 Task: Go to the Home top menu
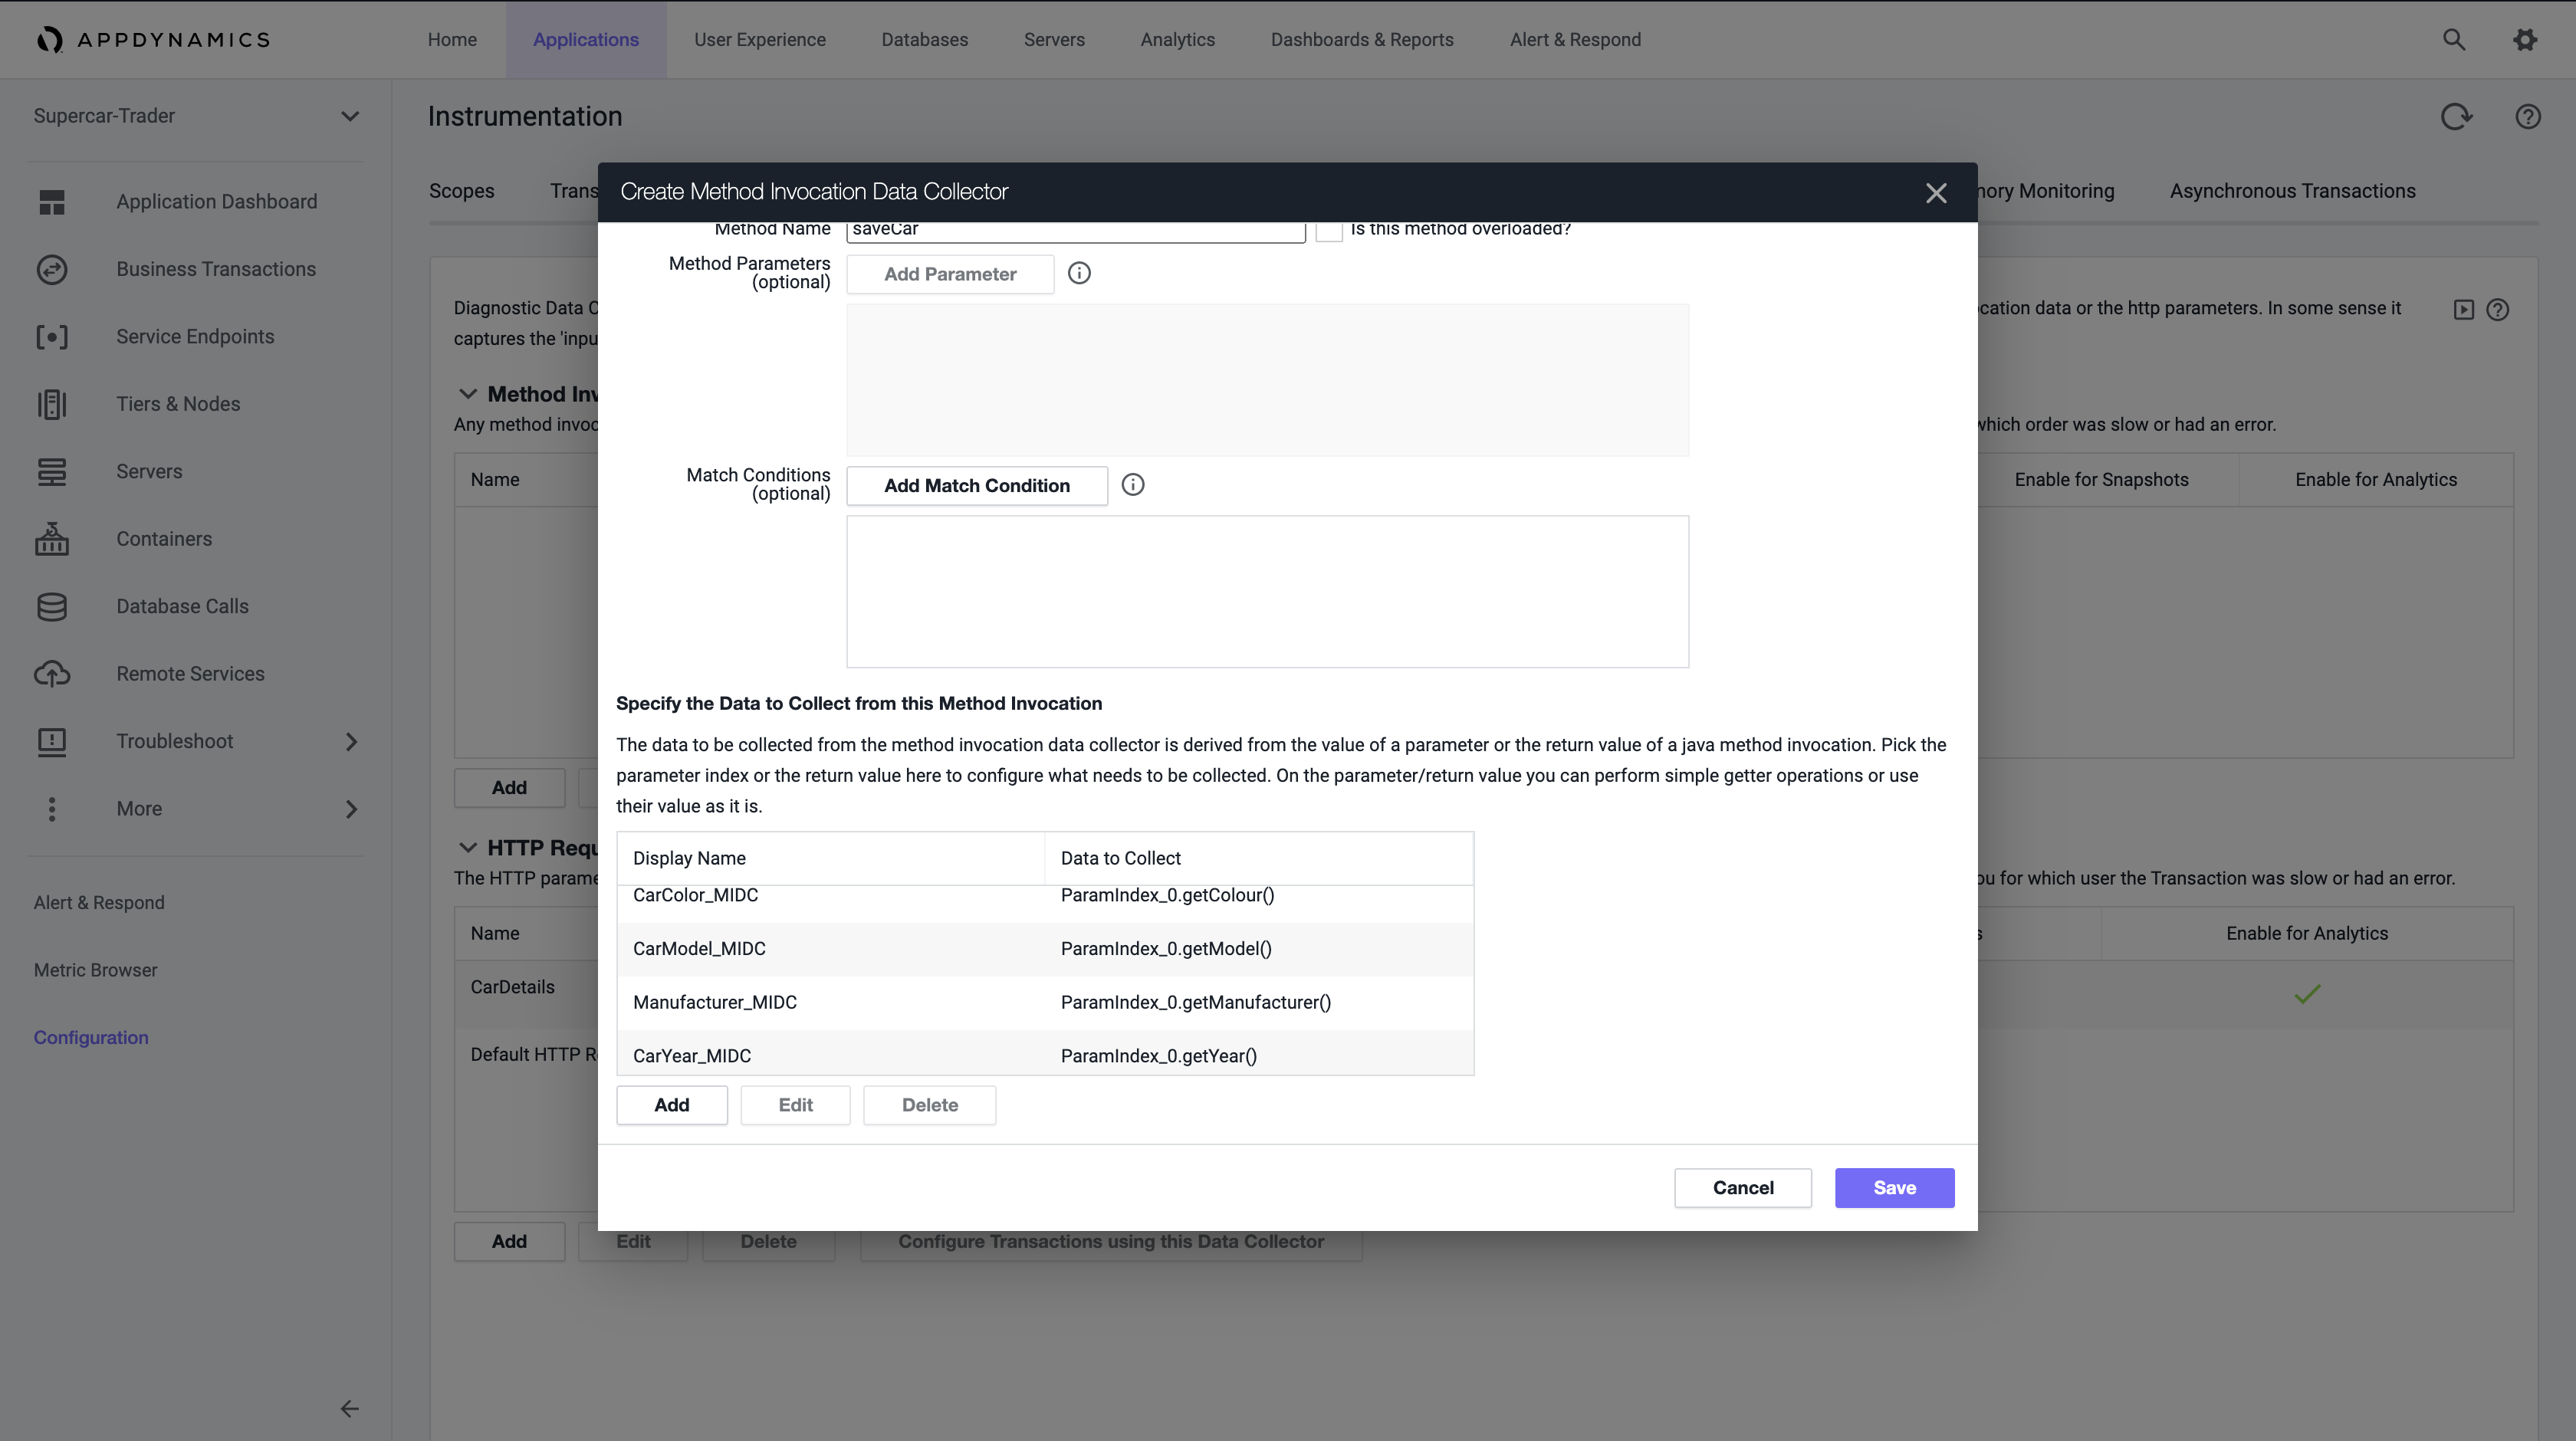click(452, 40)
